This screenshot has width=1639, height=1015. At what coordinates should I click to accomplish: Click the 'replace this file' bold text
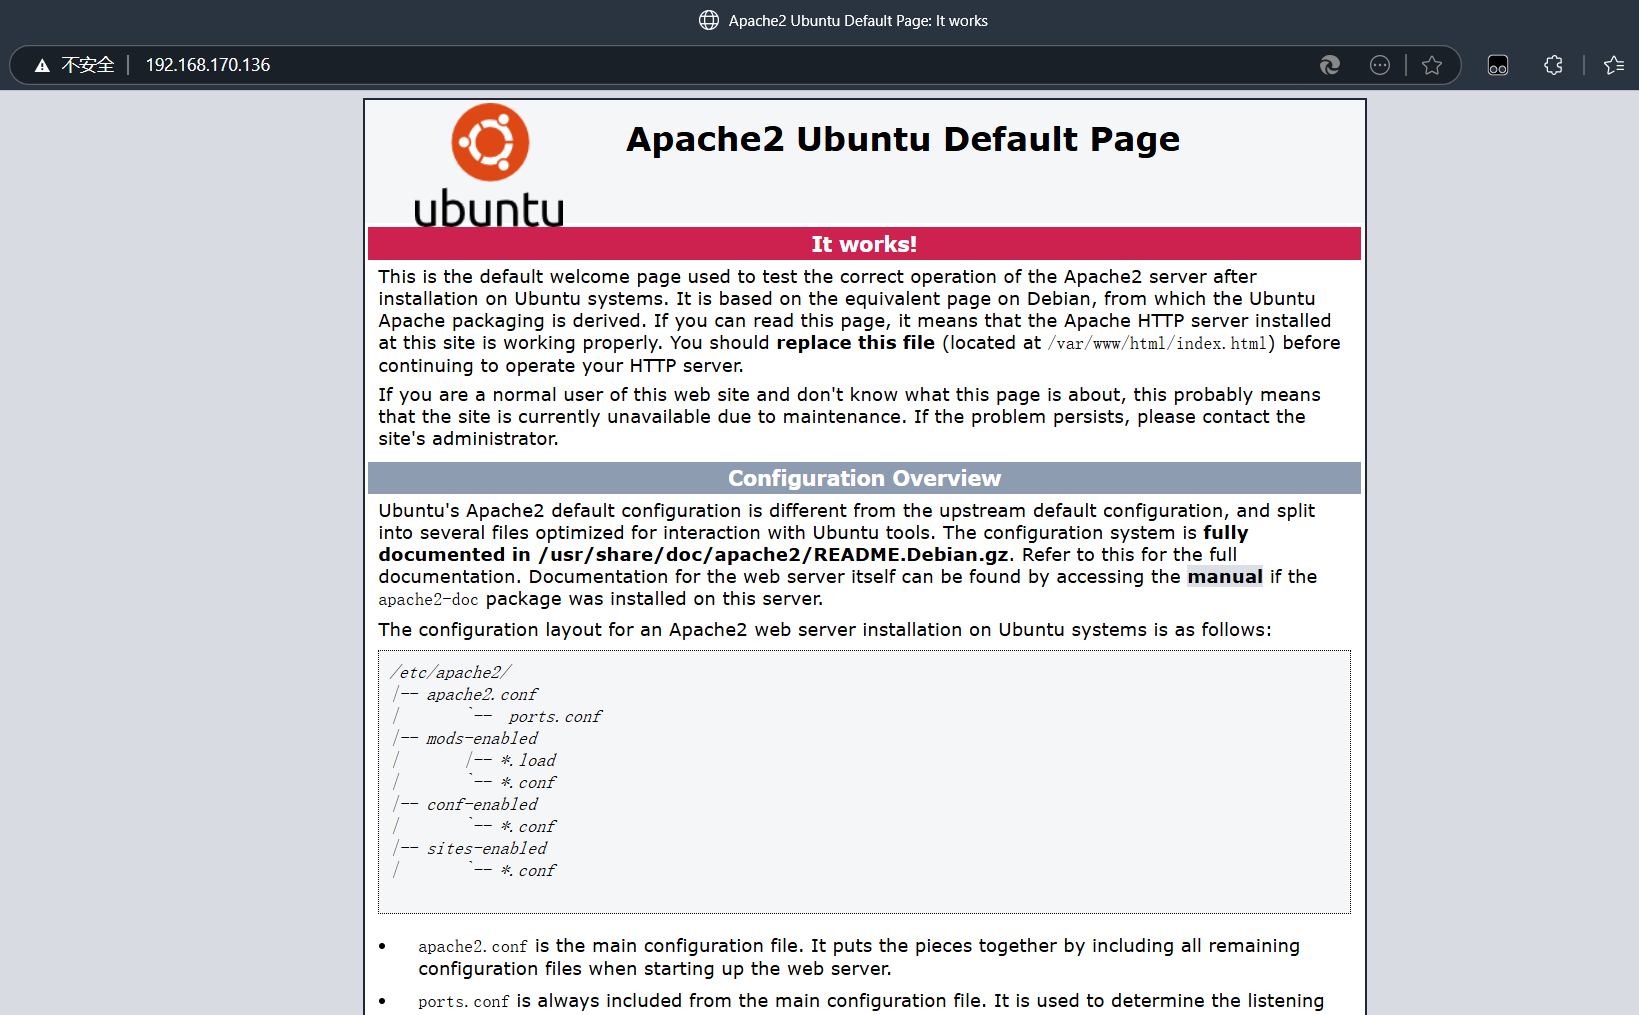pyautogui.click(x=855, y=343)
